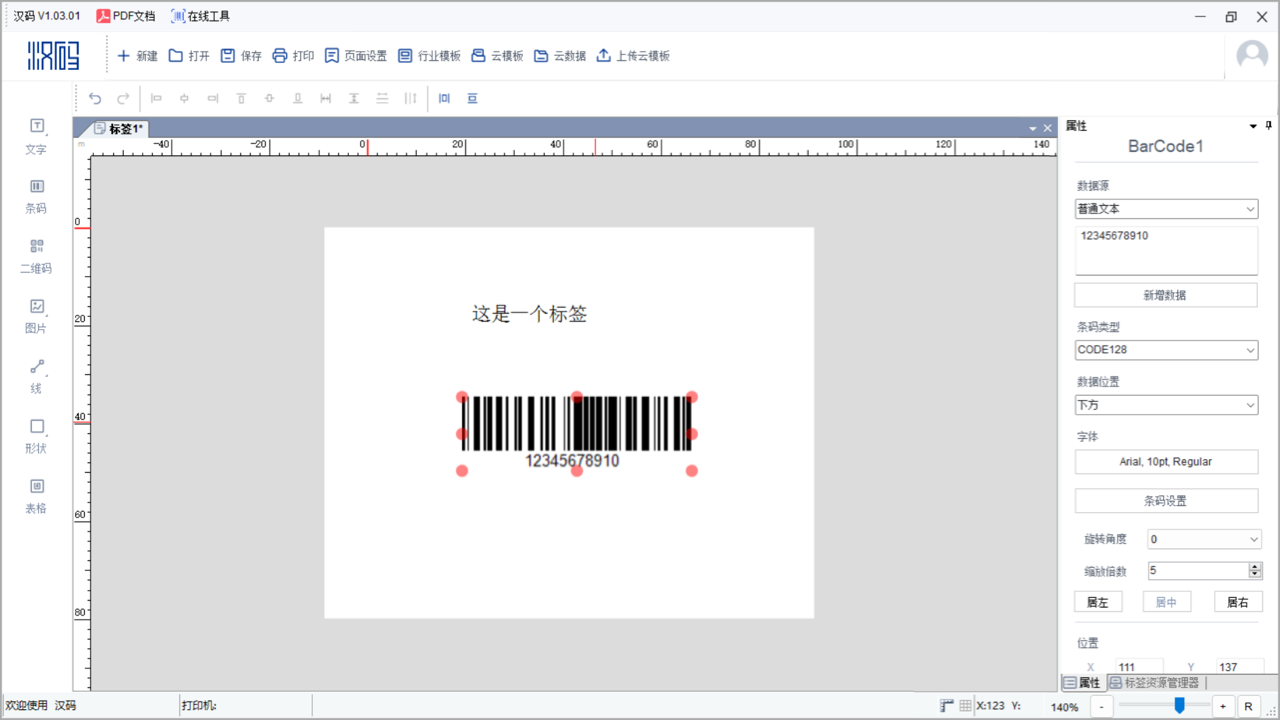Adjust the zoom slider at bottom right
This screenshot has width=1280, height=720.
point(1178,705)
